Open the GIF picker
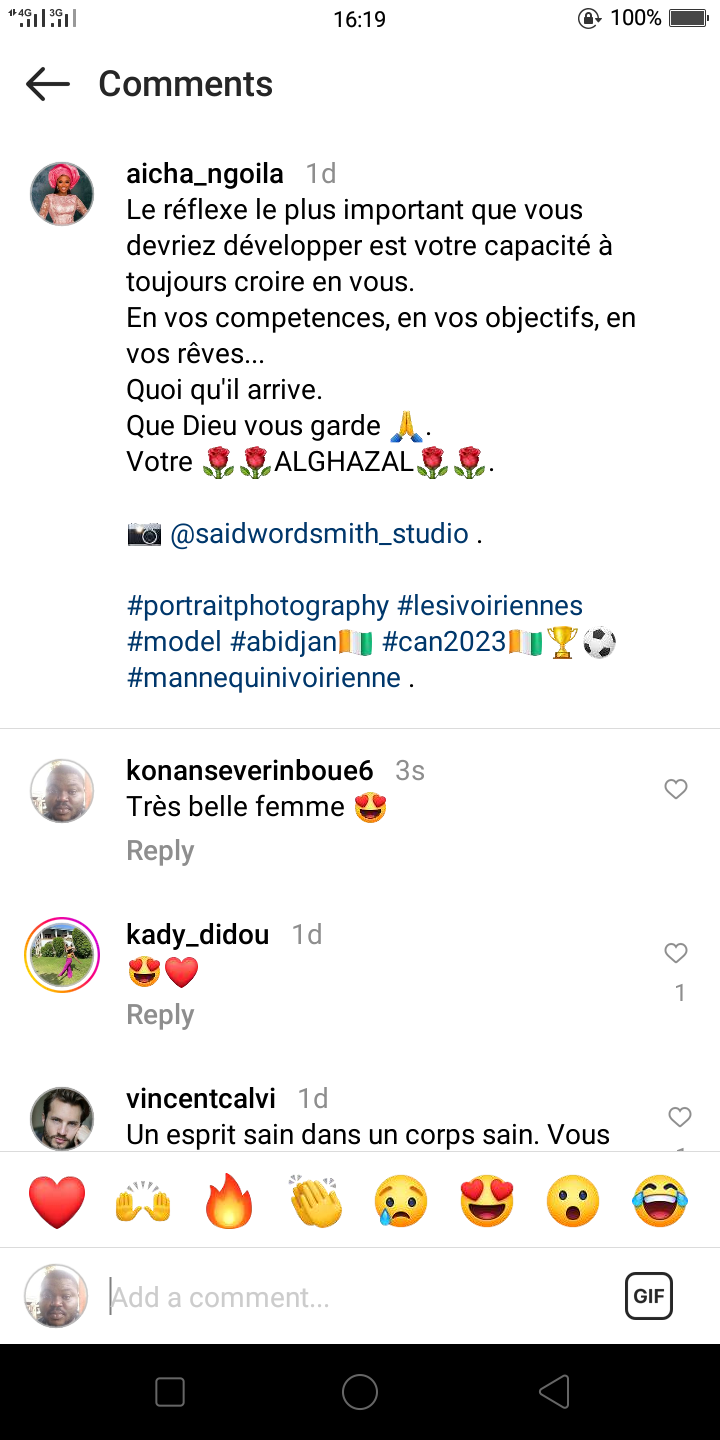 tap(649, 1297)
